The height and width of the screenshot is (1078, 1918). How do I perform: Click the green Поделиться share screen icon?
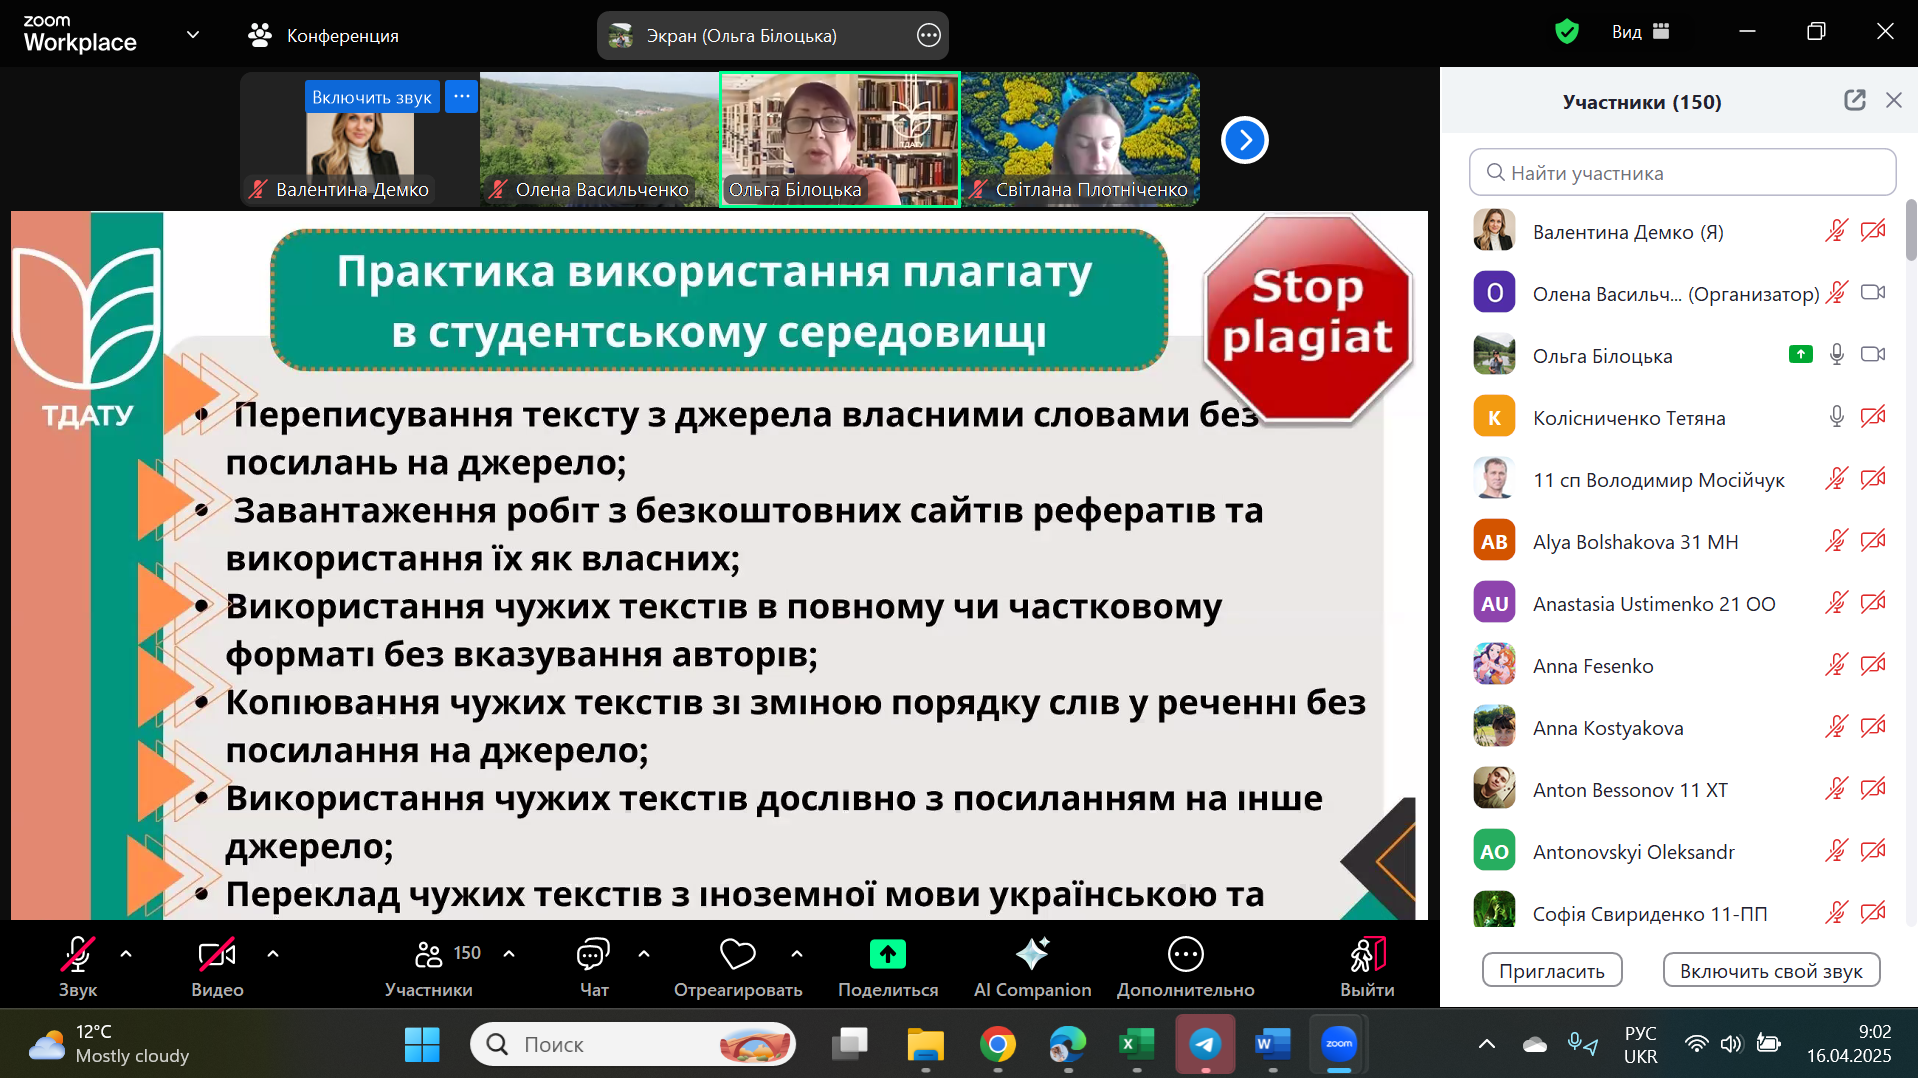pyautogui.click(x=888, y=954)
